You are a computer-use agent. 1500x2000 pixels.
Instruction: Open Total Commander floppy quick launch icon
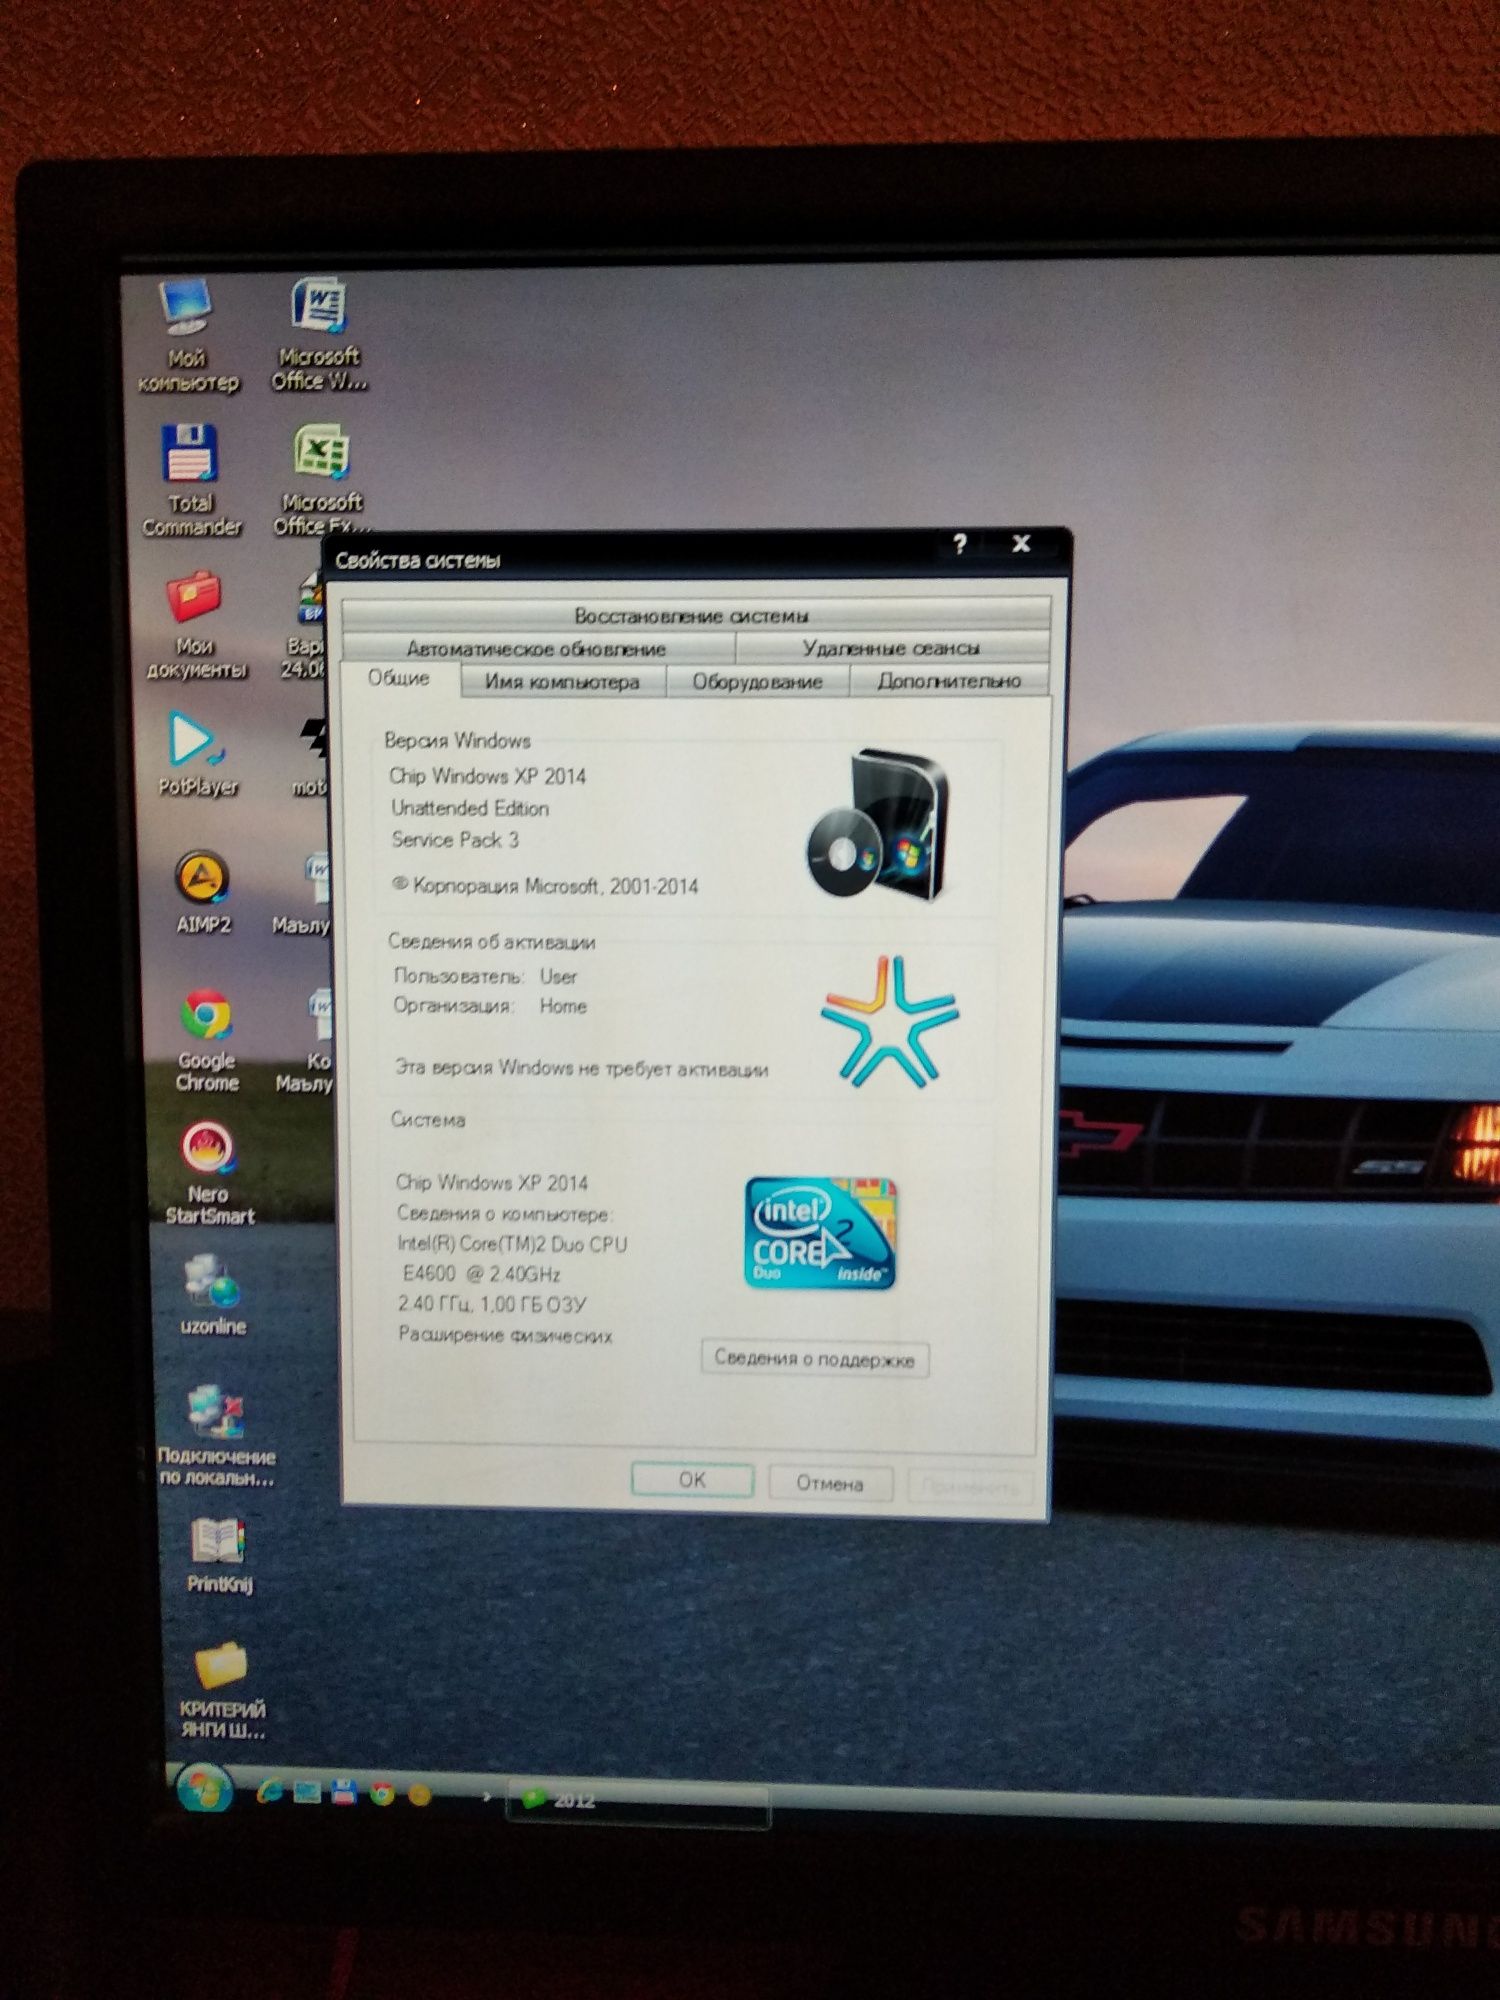[344, 1794]
